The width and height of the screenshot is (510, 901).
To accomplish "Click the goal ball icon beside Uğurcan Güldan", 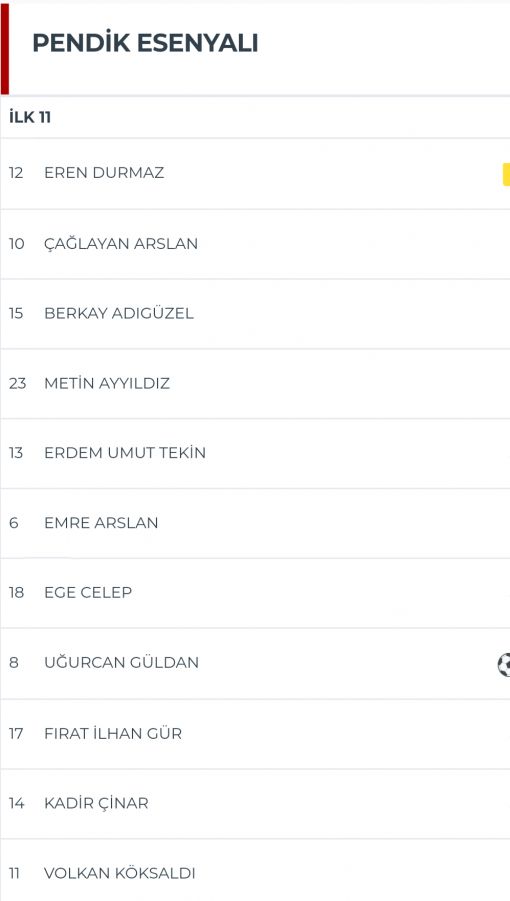I will [x=504, y=665].
